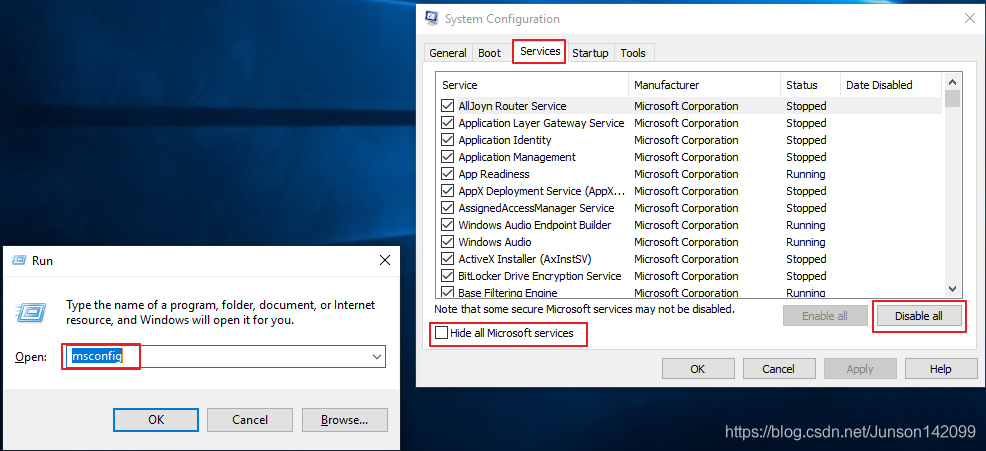Uncheck AllJoyn Router Service checkbox
Image resolution: width=986 pixels, height=451 pixels.
[x=448, y=106]
